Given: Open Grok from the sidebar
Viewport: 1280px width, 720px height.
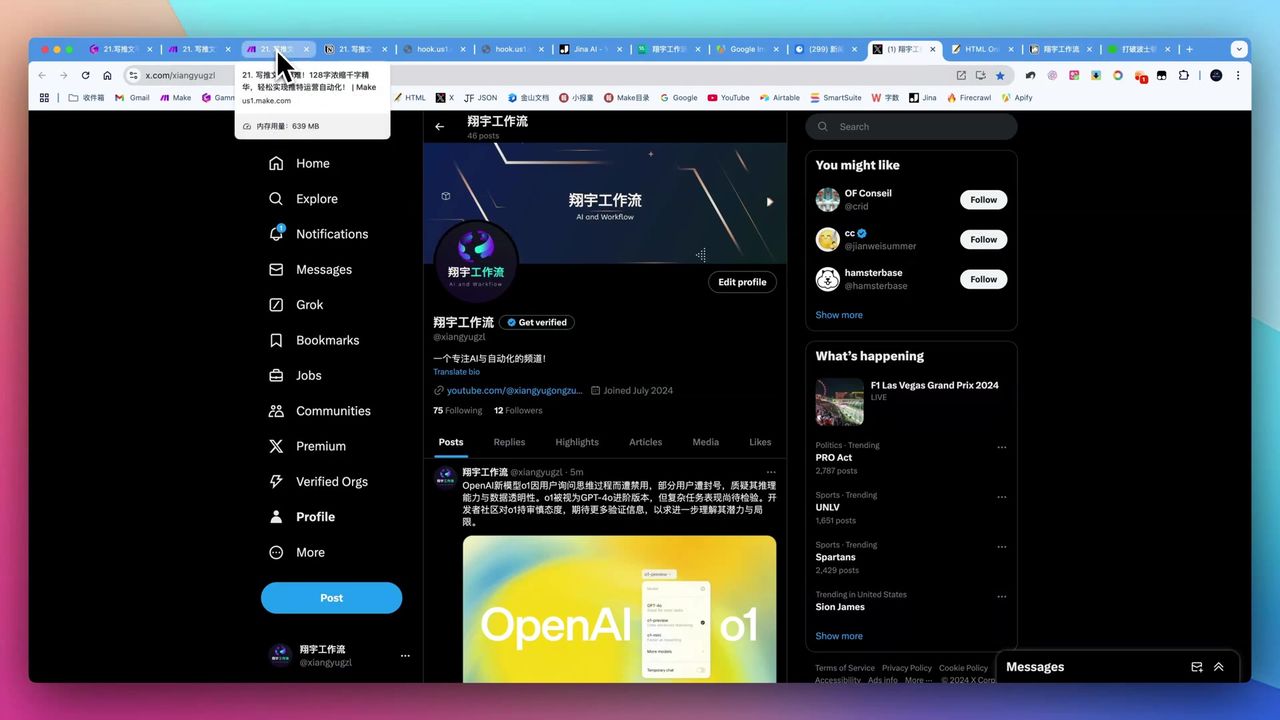Looking at the screenshot, I should [309, 304].
